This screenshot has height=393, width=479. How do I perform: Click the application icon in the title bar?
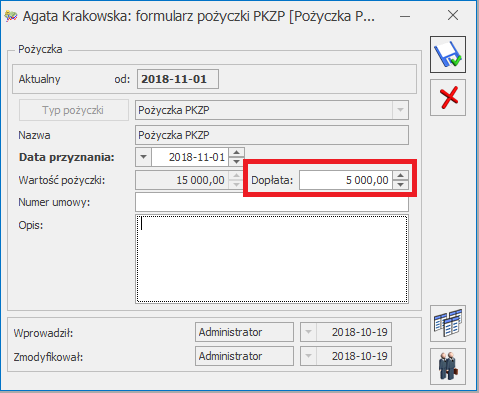point(11,16)
